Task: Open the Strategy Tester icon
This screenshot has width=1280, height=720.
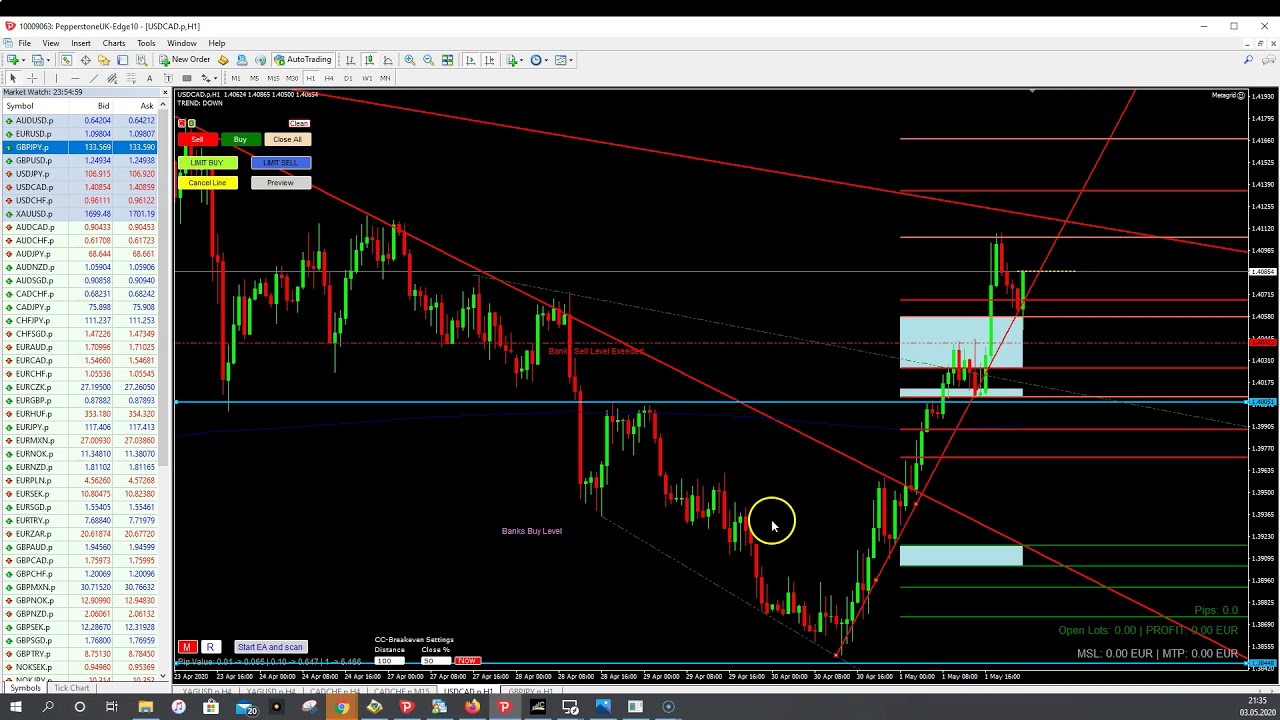Action: tap(141, 60)
